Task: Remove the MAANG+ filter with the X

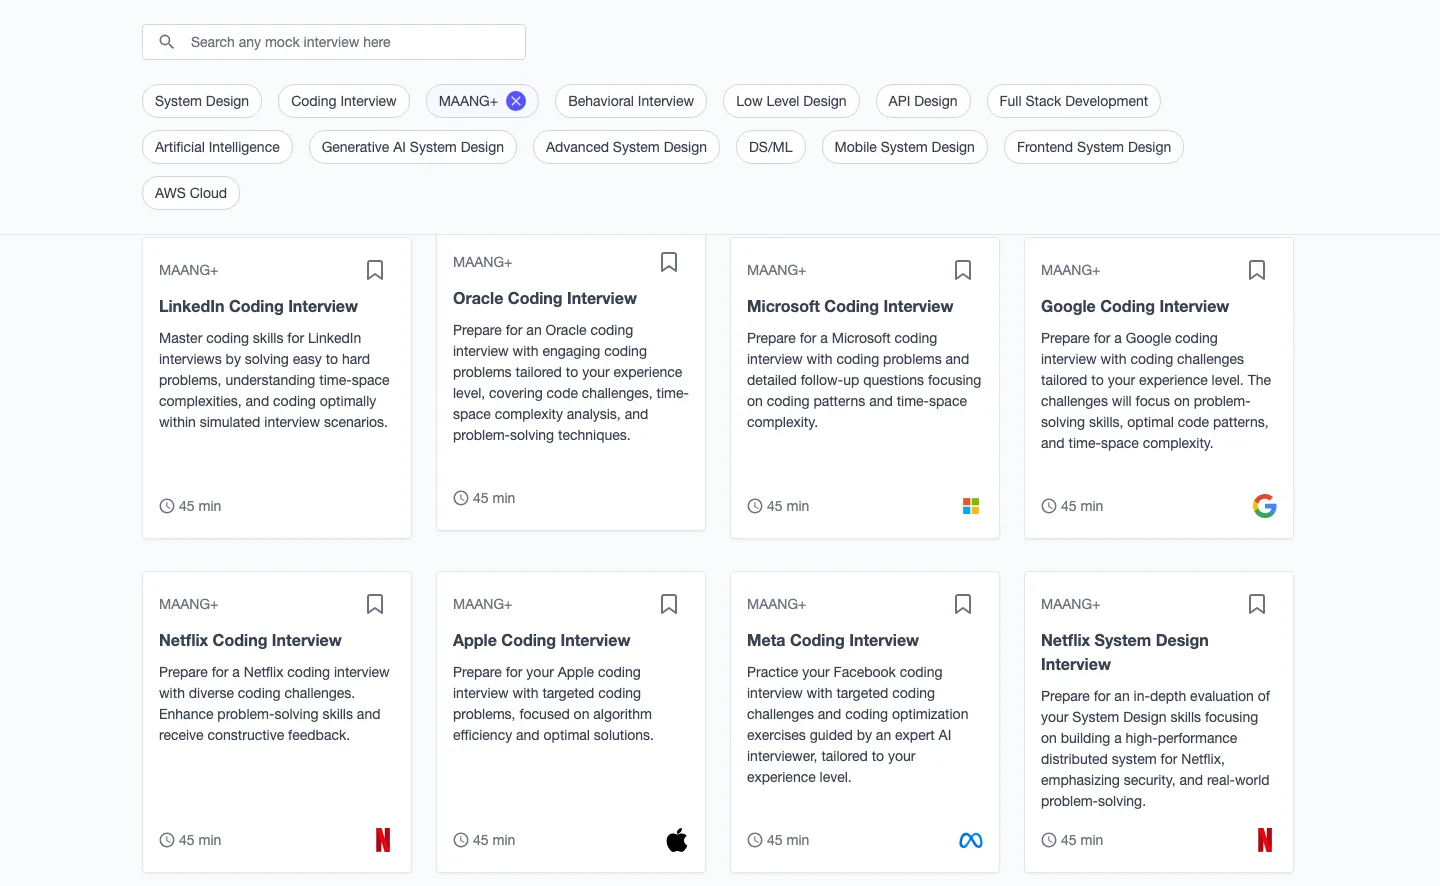Action: 516,101
